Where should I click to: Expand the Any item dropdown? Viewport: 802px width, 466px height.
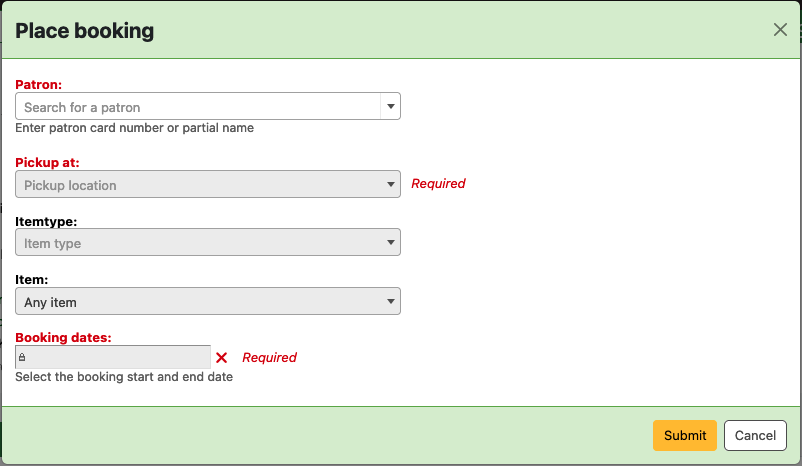(x=208, y=302)
